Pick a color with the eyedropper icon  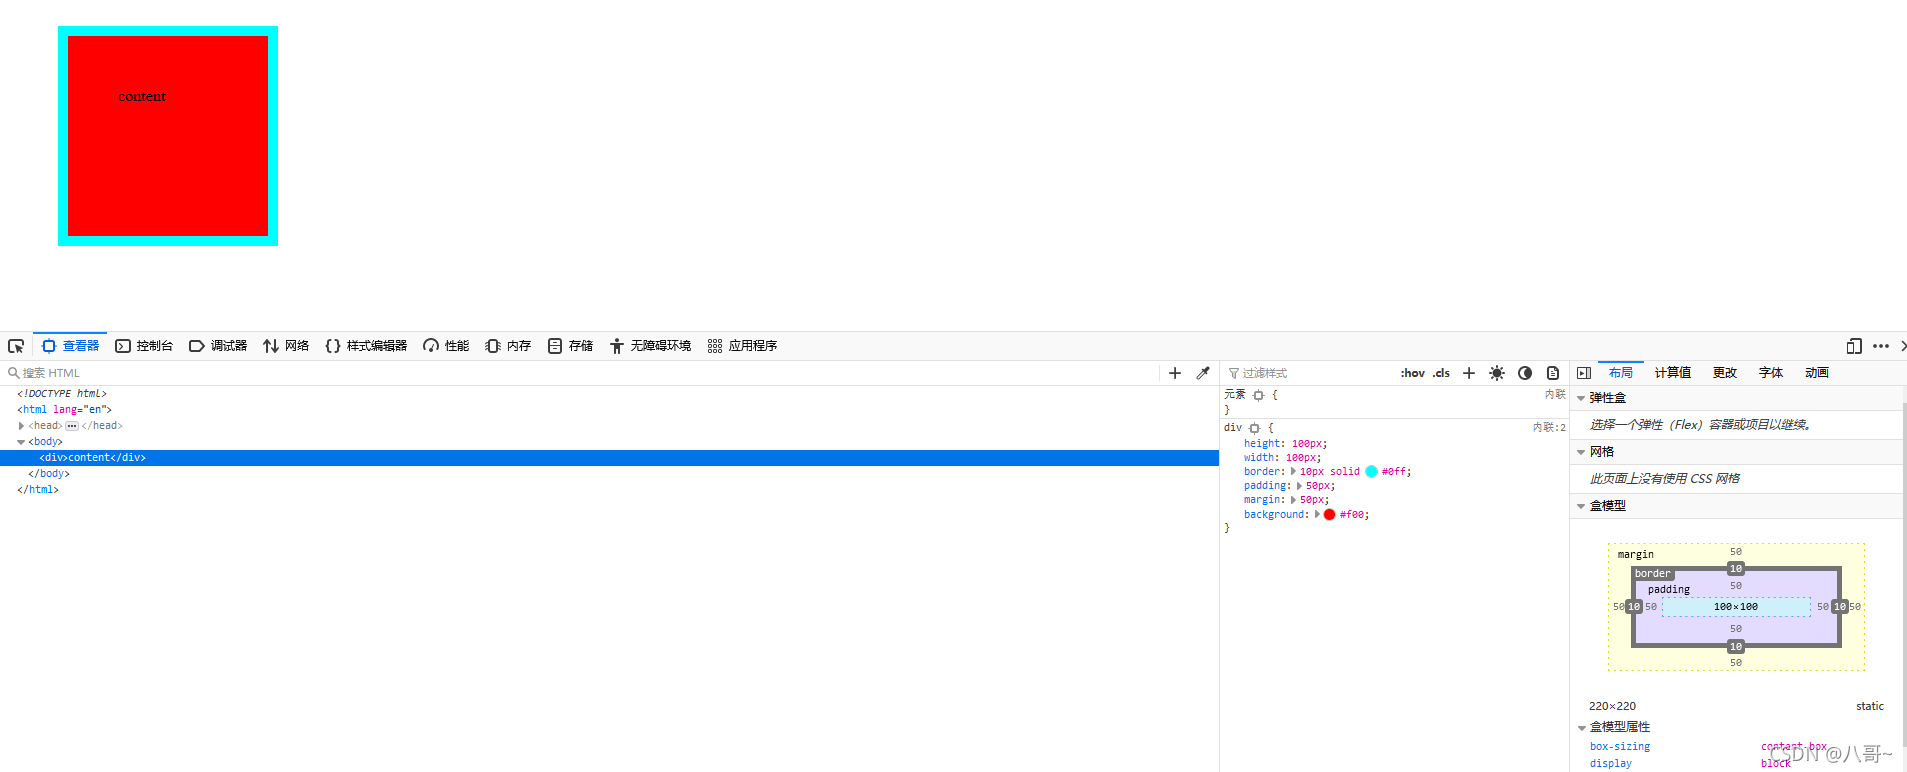[x=1203, y=373]
